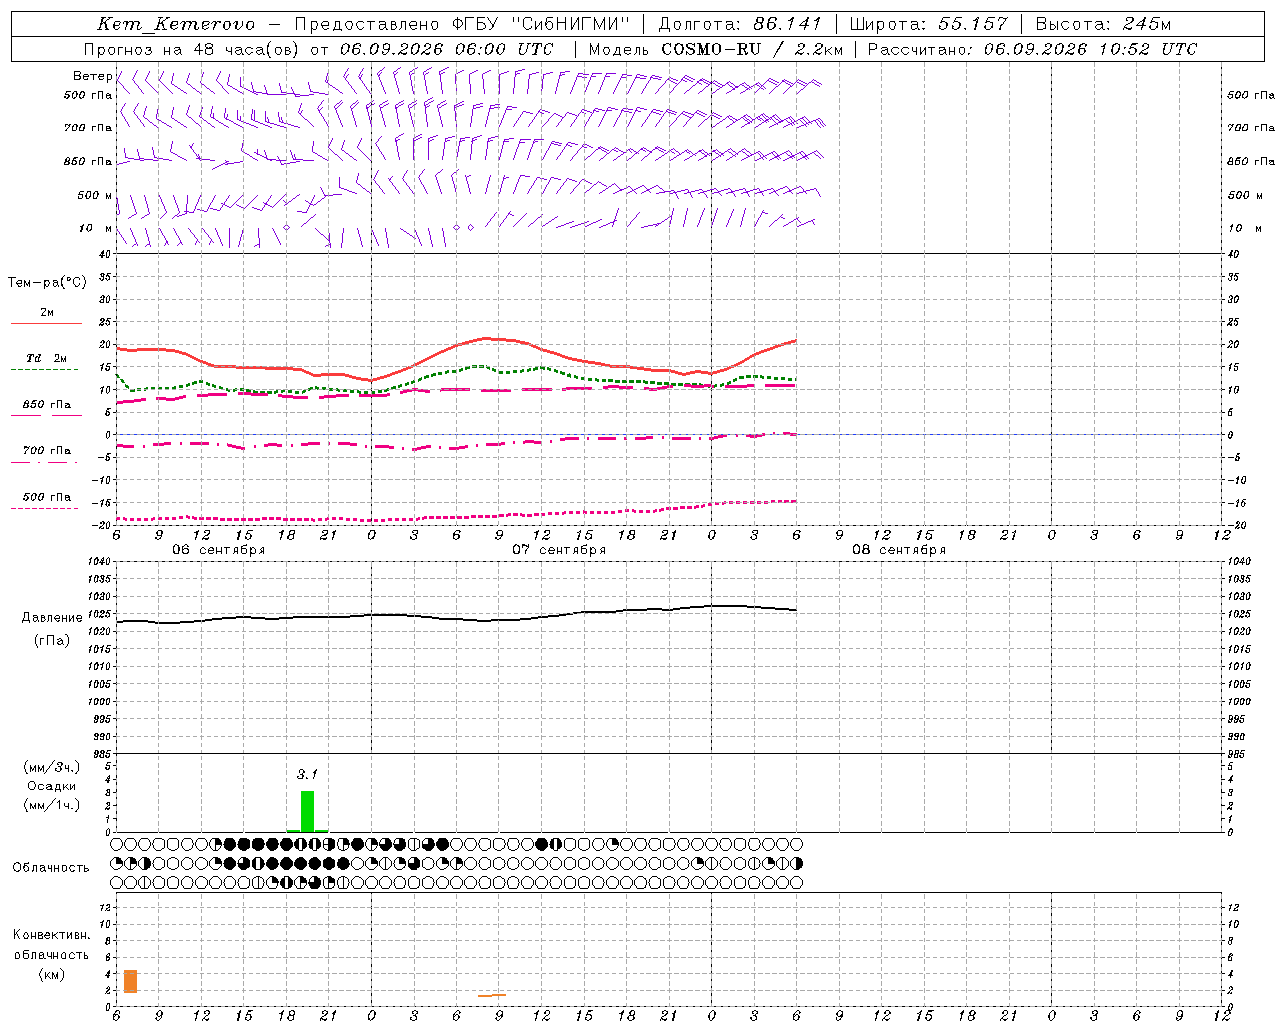
Task: Click the small orange convective bar near 9h
Action: point(492,995)
